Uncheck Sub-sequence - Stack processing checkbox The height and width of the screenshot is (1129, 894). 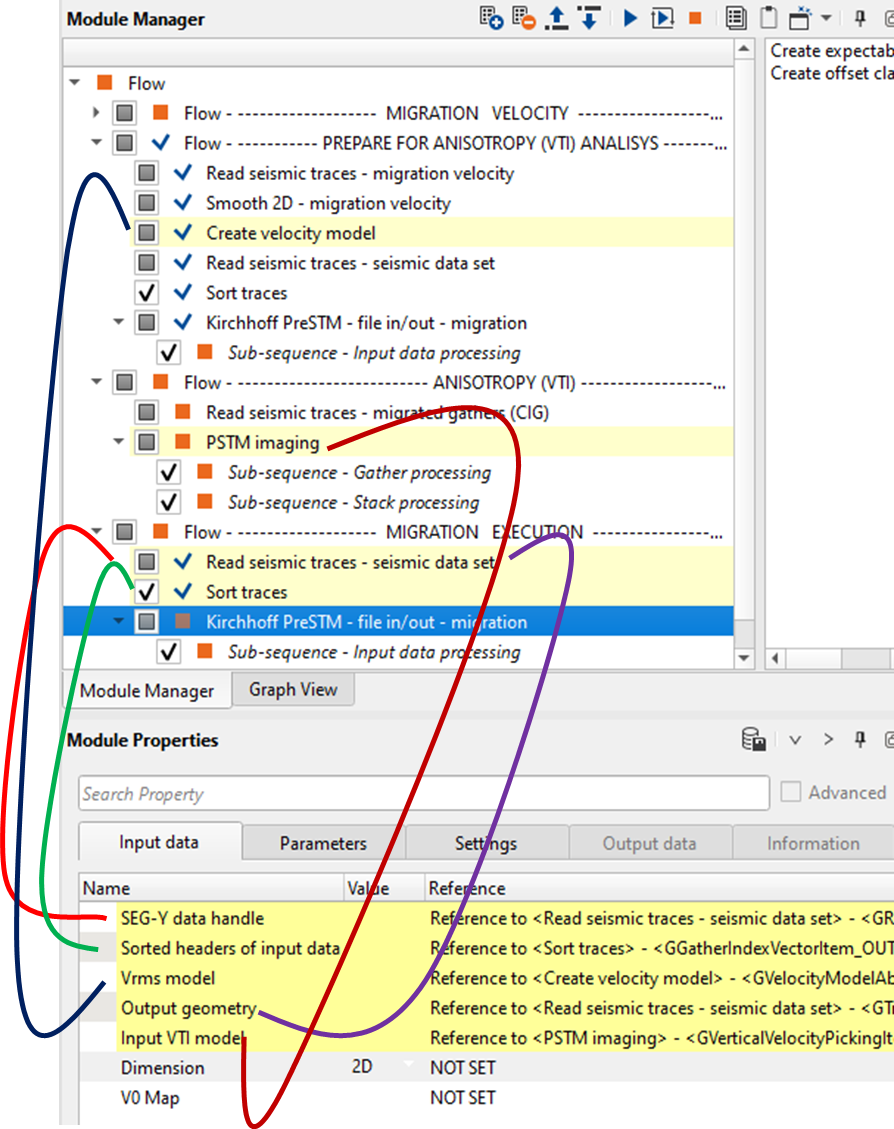tap(169, 502)
